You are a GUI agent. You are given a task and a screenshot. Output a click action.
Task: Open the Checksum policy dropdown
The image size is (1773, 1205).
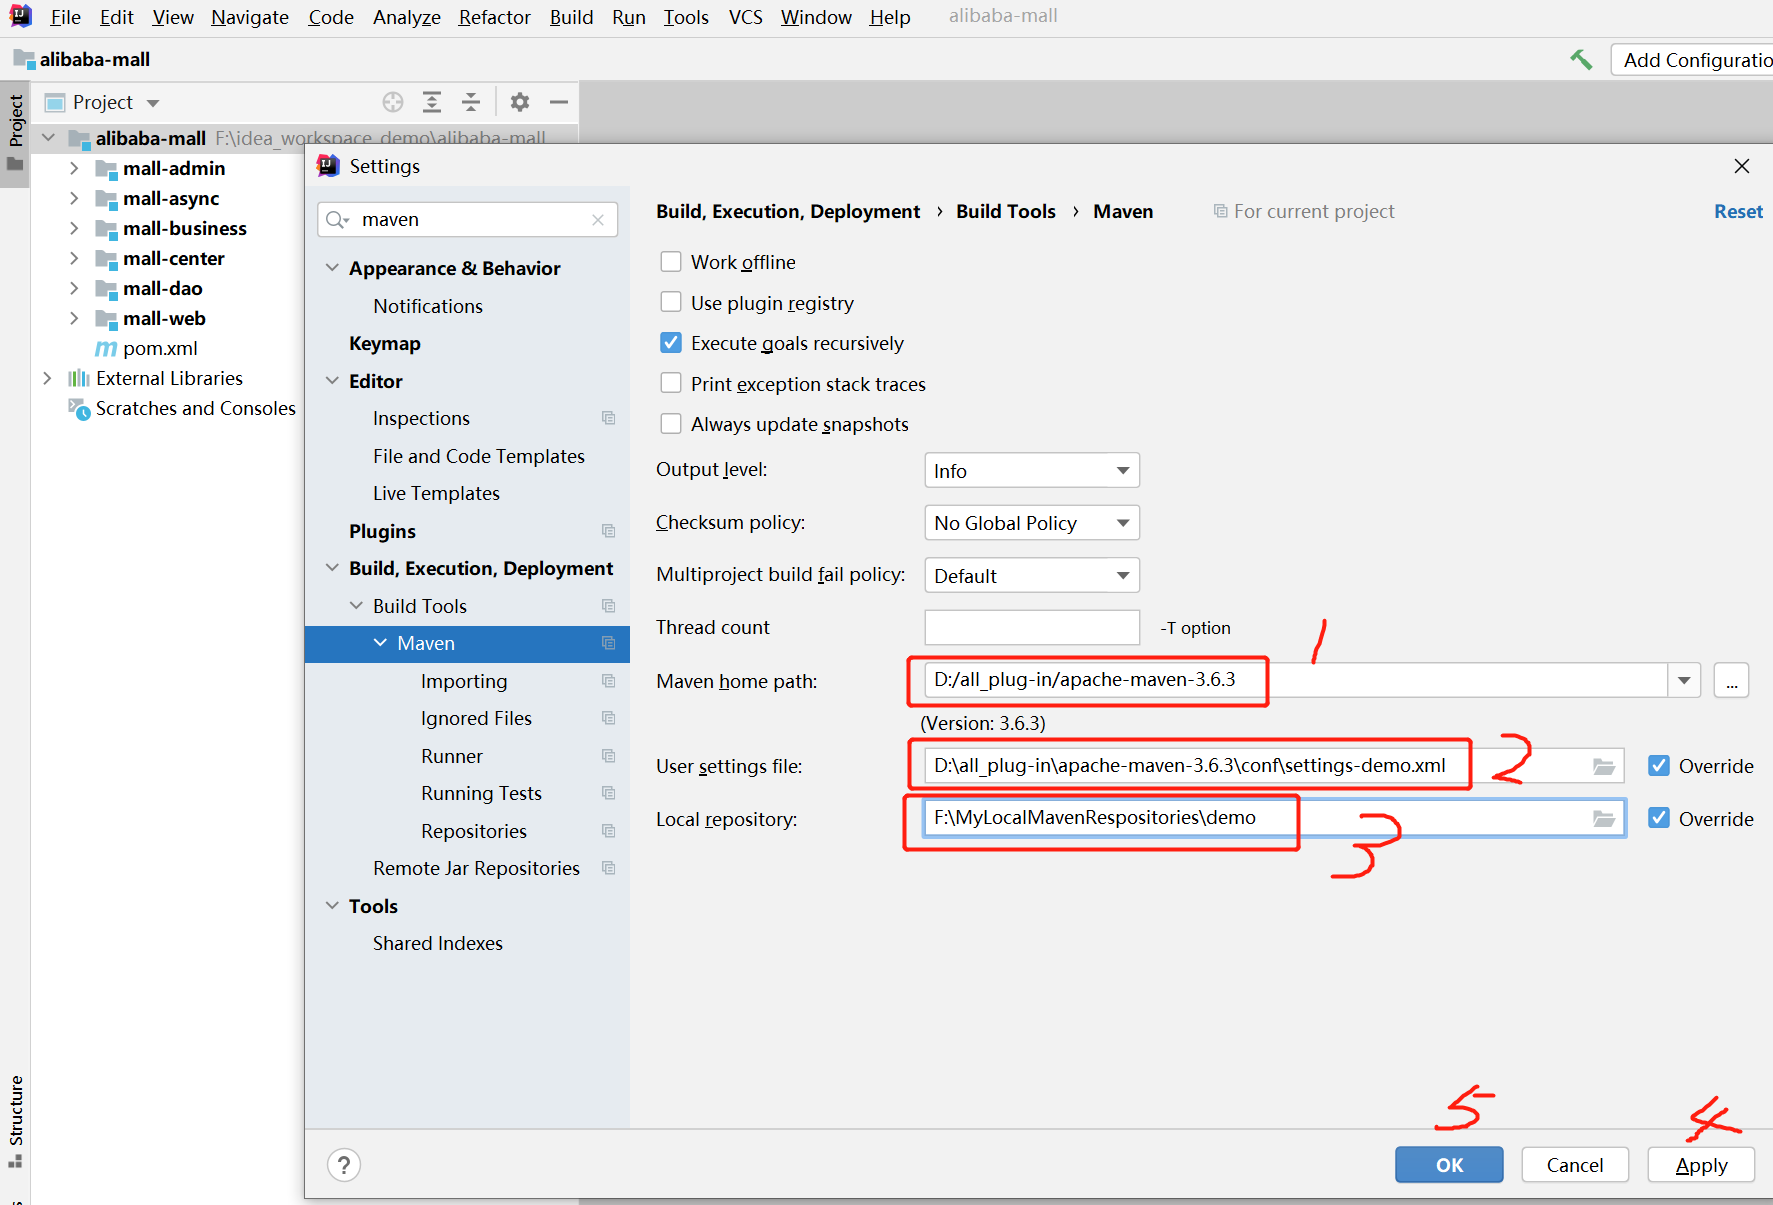(1032, 523)
